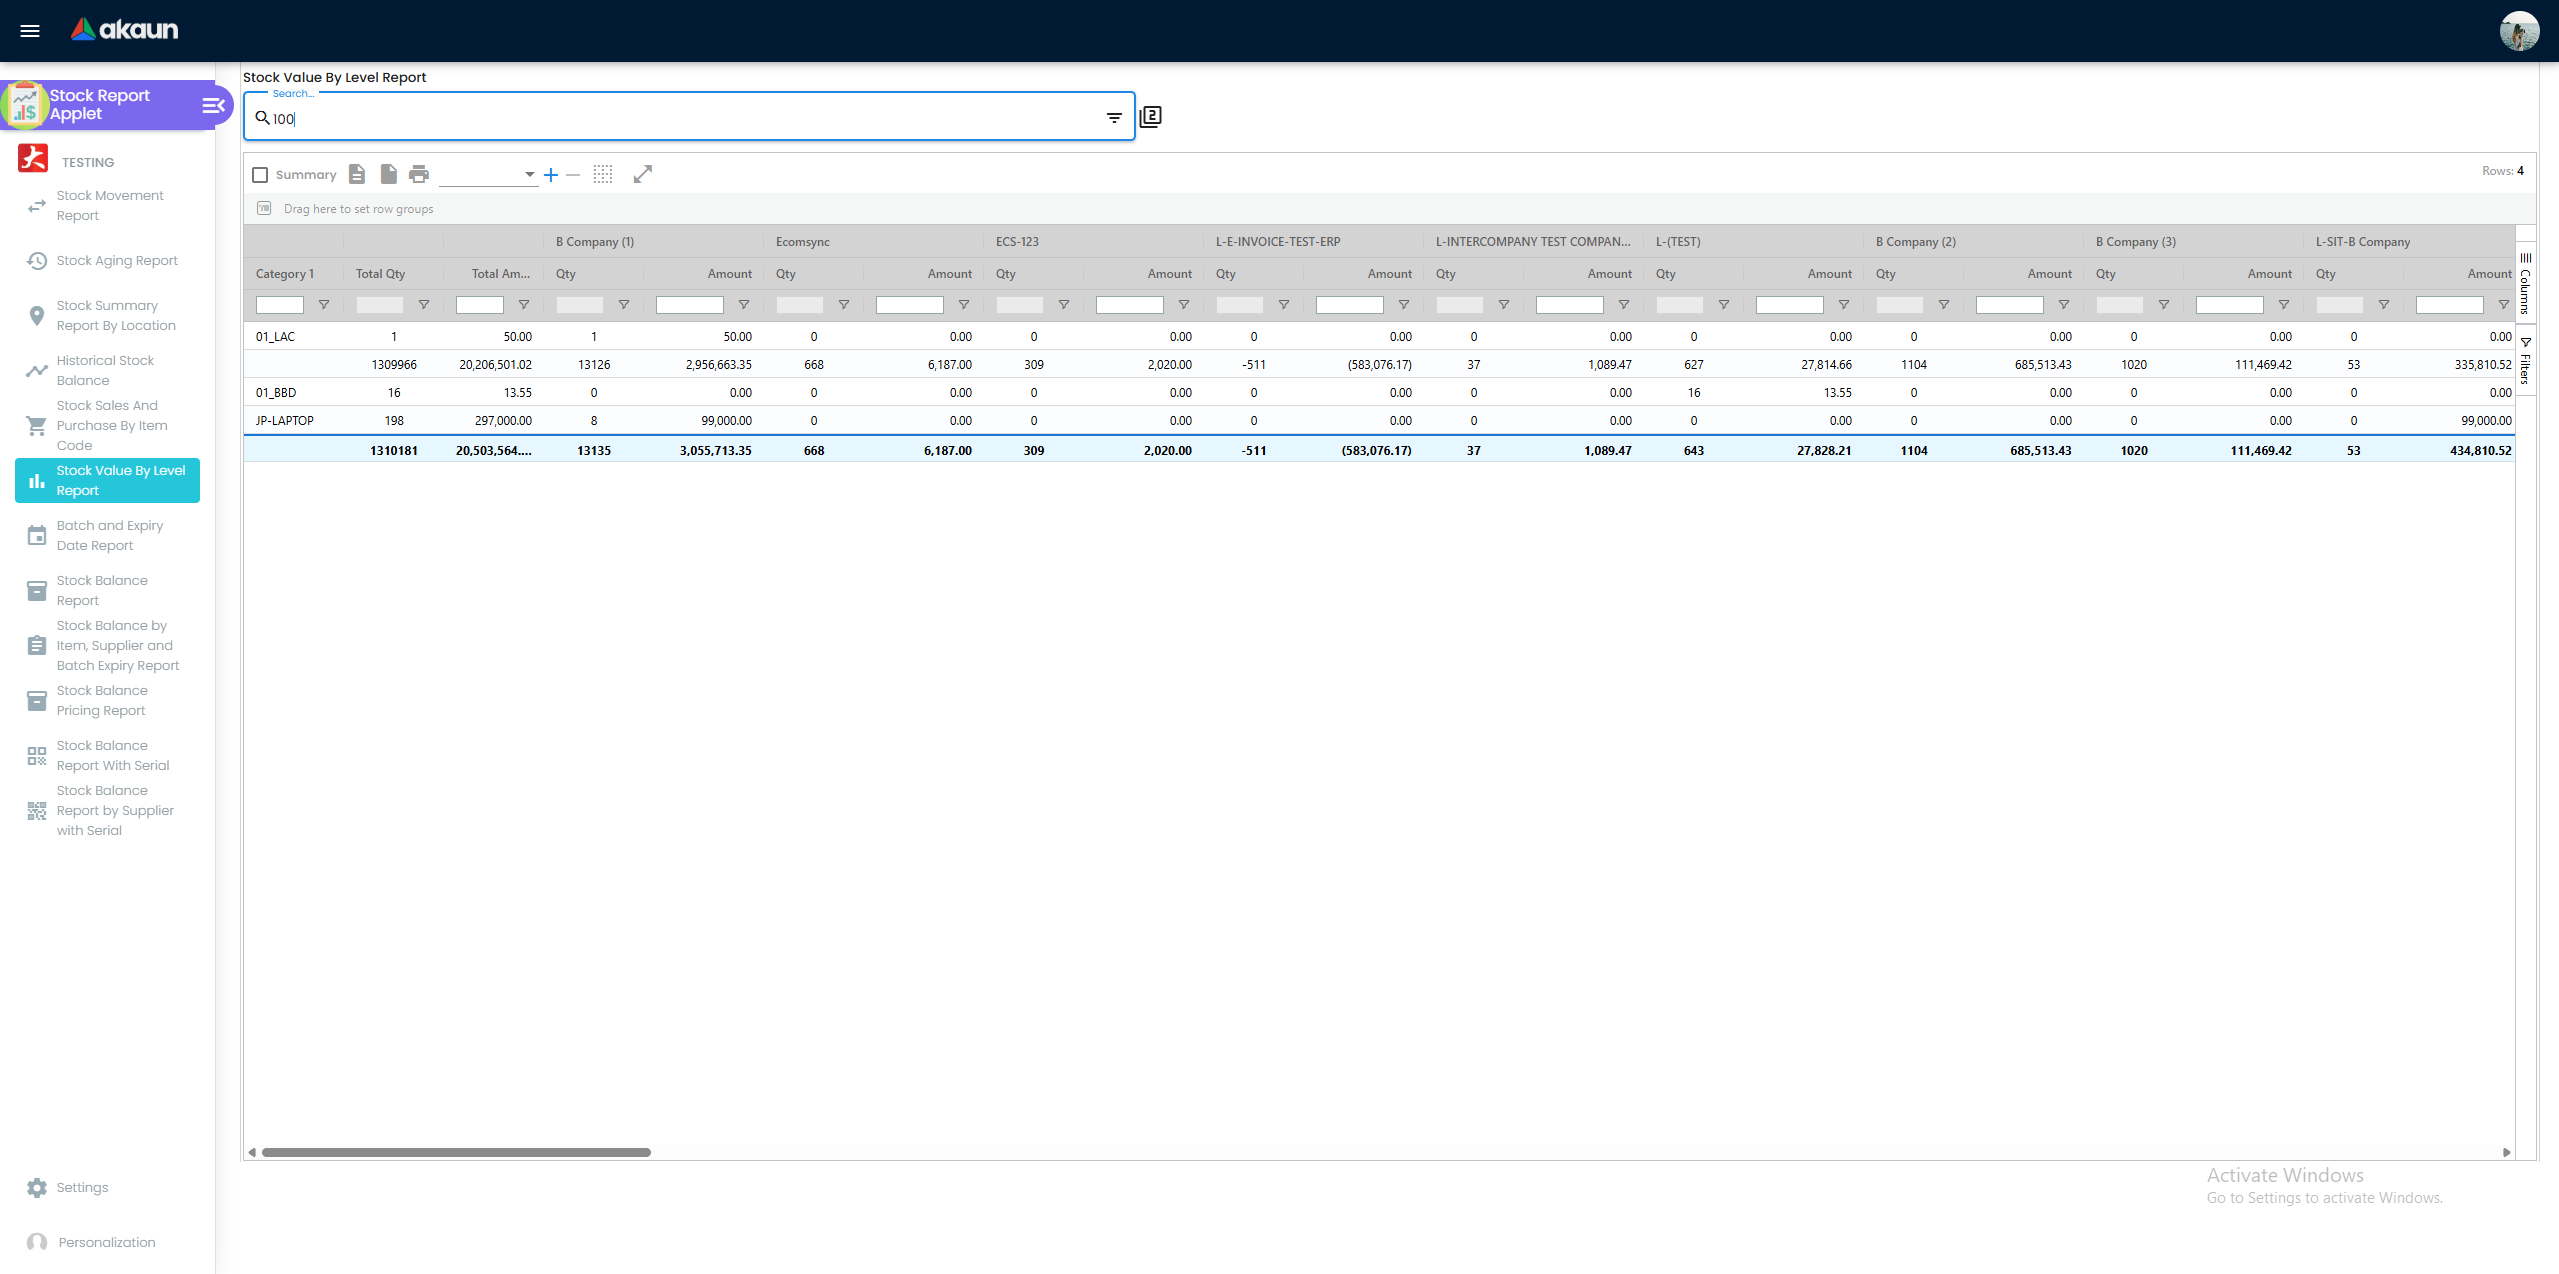The width and height of the screenshot is (2559, 1274).
Task: Open Total Qty column filter funnel
Action: [424, 305]
